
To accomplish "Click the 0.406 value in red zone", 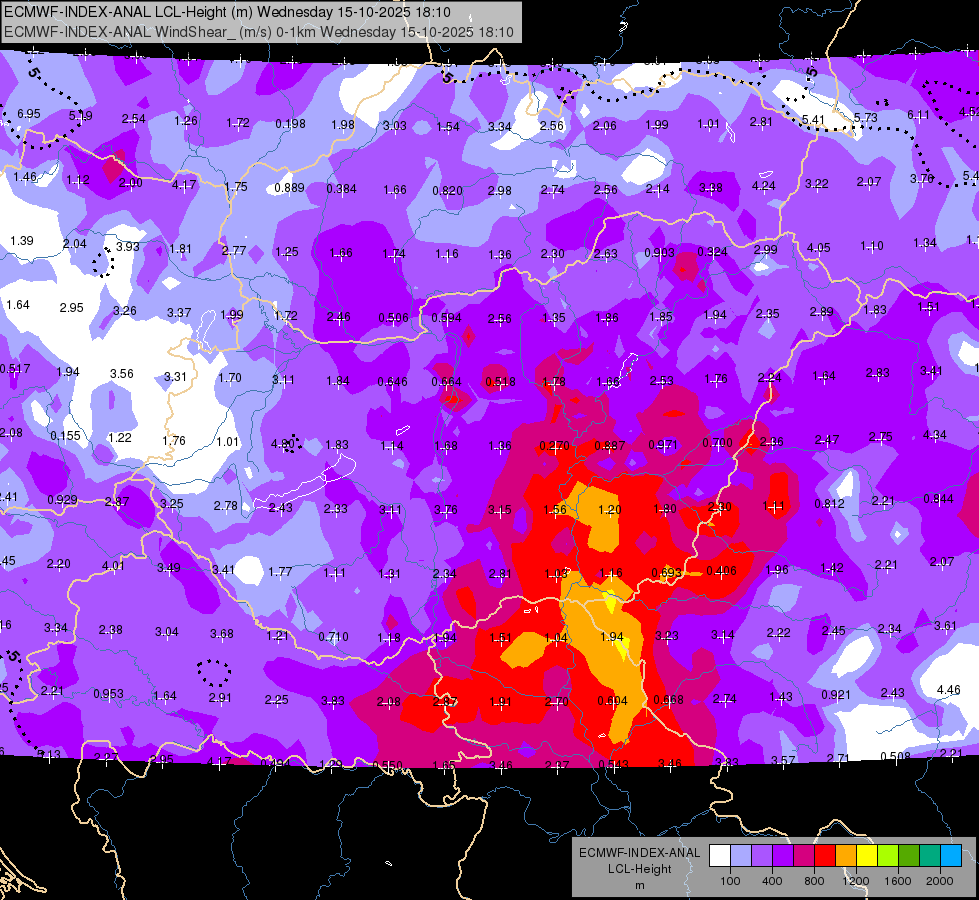I will point(721,570).
